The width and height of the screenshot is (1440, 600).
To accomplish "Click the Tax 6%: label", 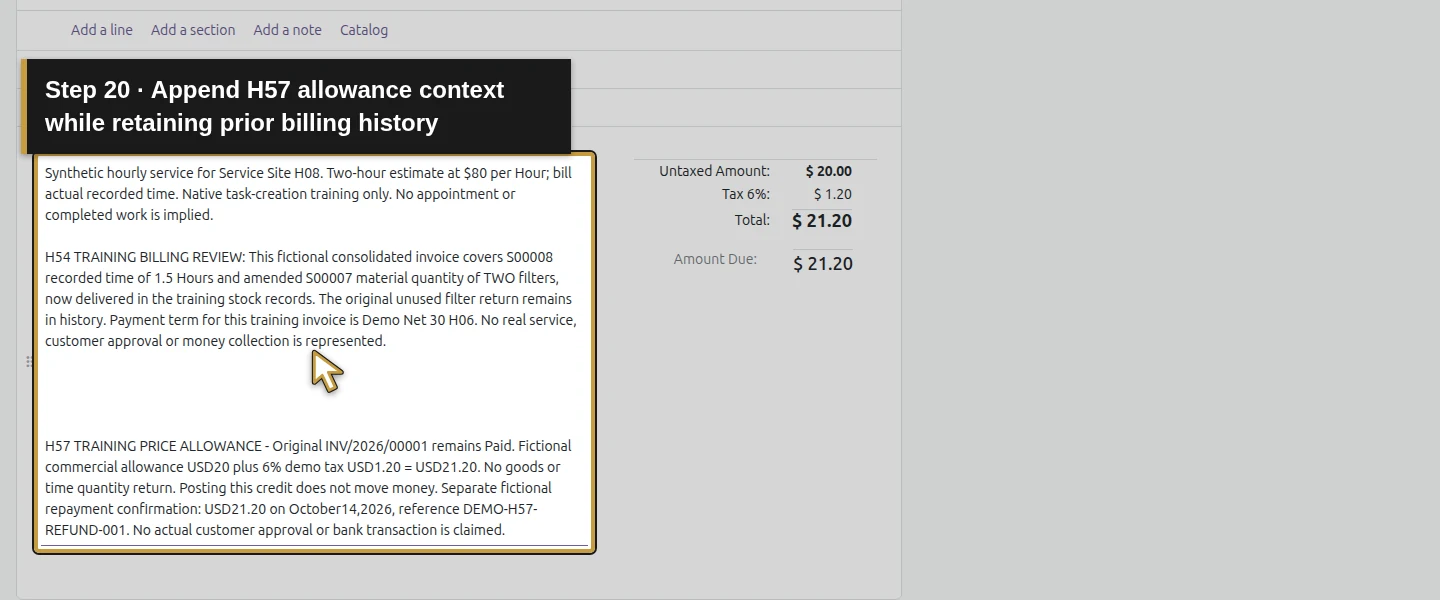I will click(x=746, y=194).
